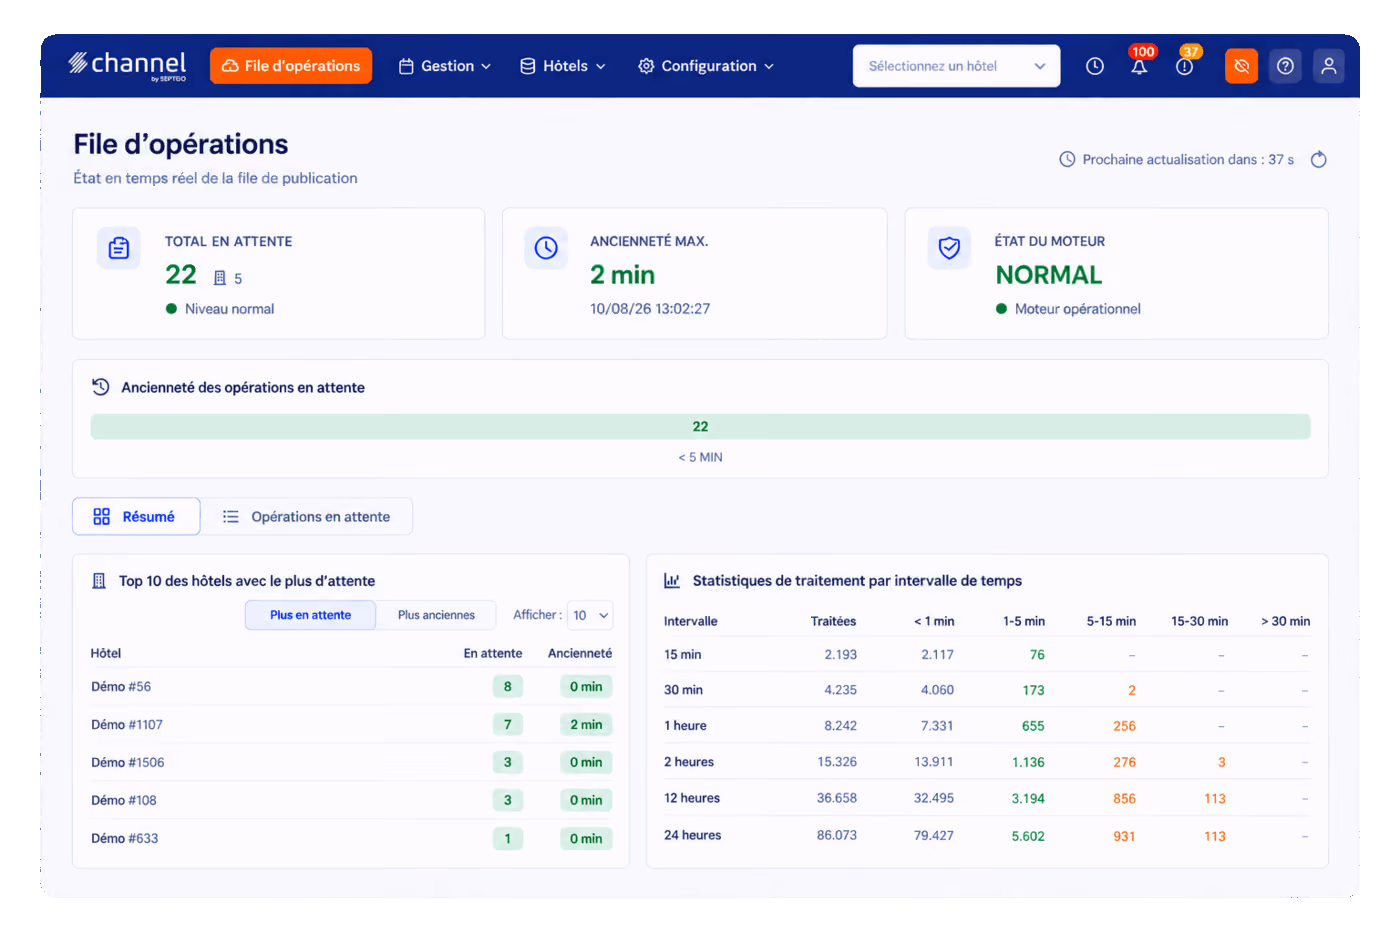Click the refresh icon next to countdown
1400x933 pixels.
click(1319, 159)
